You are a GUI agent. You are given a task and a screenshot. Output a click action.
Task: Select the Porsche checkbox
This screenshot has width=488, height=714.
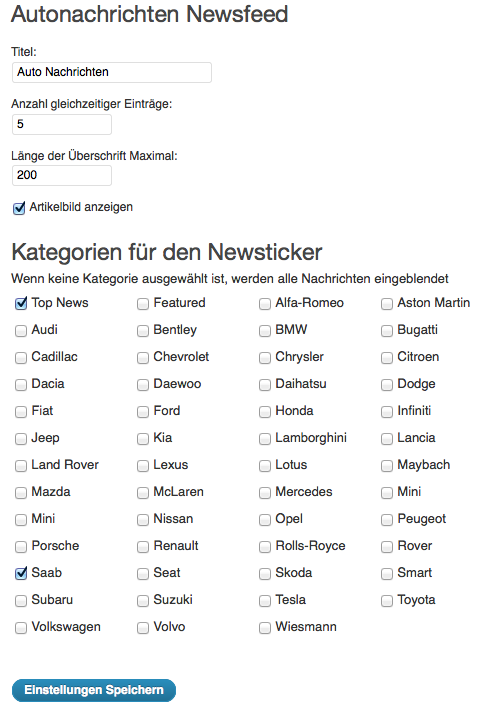coord(21,547)
